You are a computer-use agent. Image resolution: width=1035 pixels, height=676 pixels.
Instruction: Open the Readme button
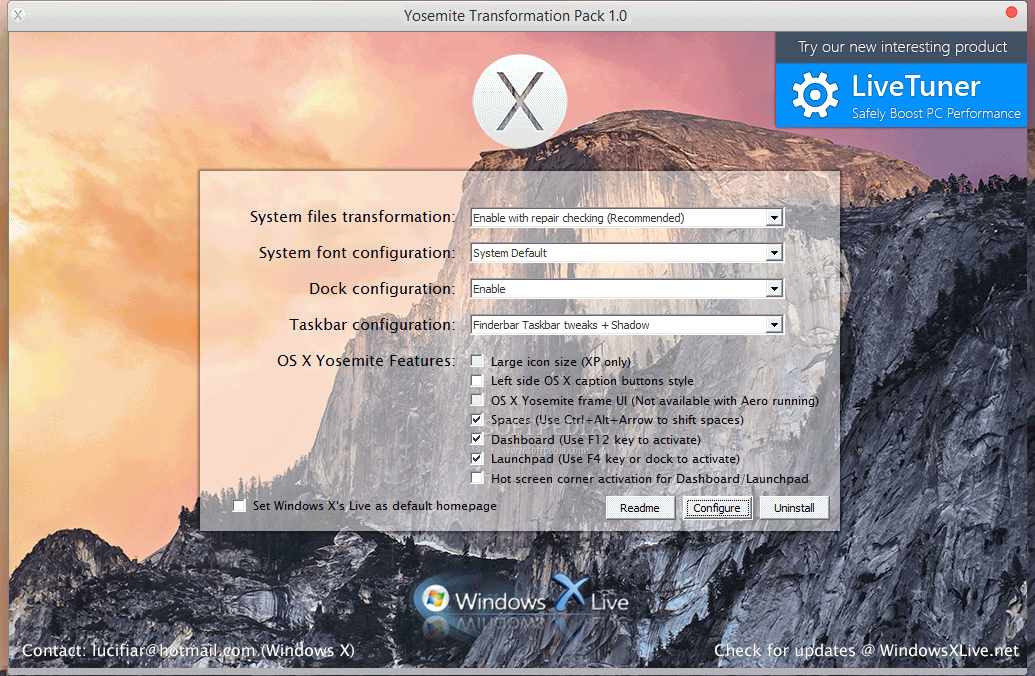tap(640, 508)
